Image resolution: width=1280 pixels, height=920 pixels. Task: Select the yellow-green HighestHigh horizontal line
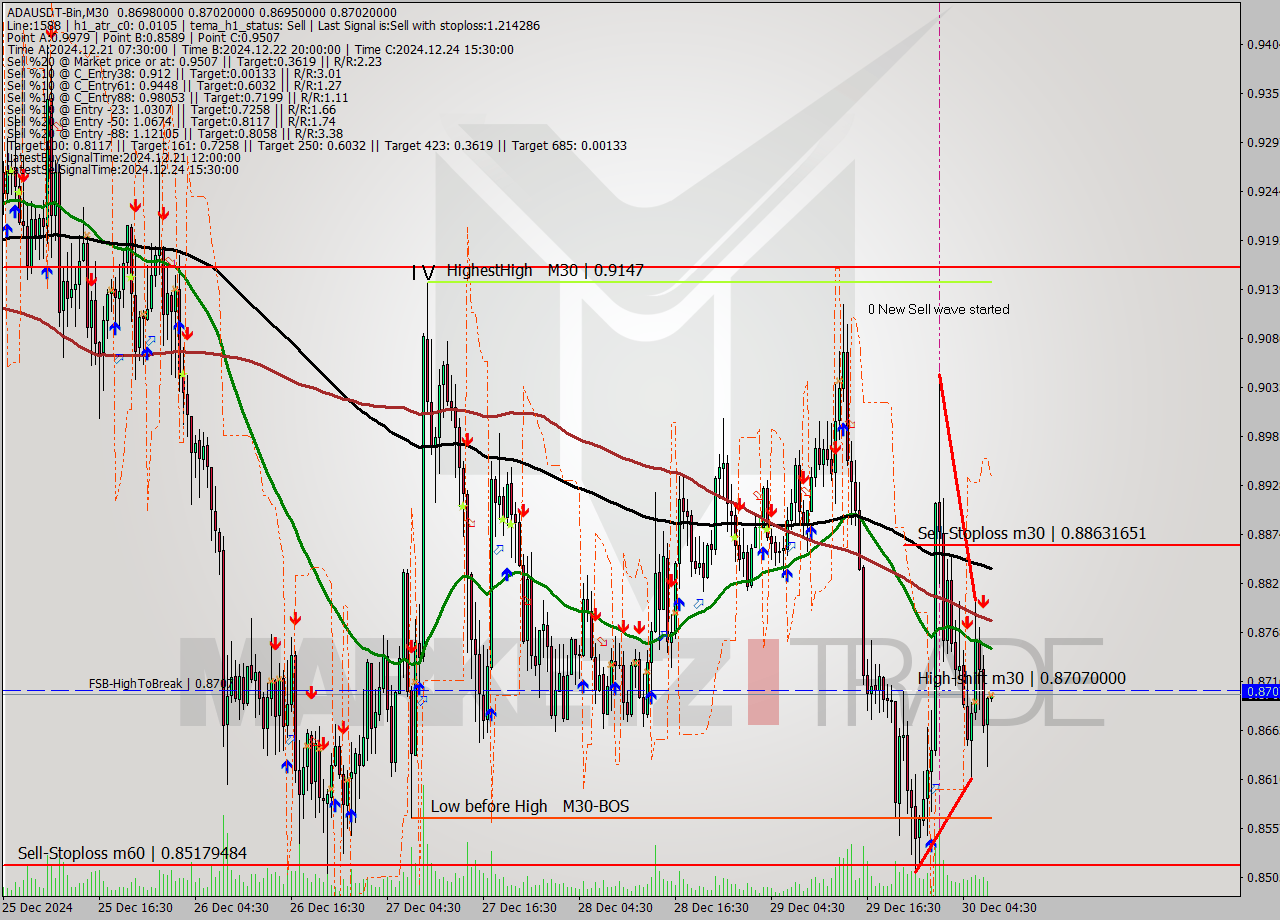[x=709, y=282]
